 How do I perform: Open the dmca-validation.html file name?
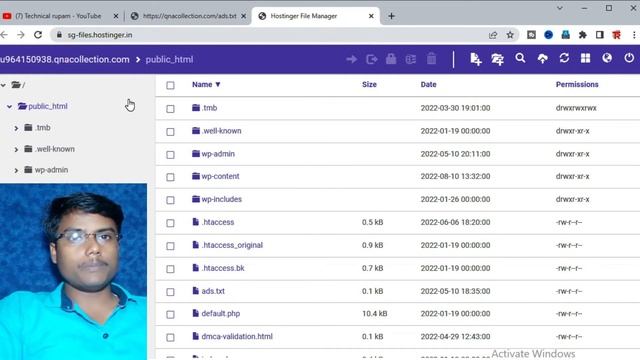(237, 336)
